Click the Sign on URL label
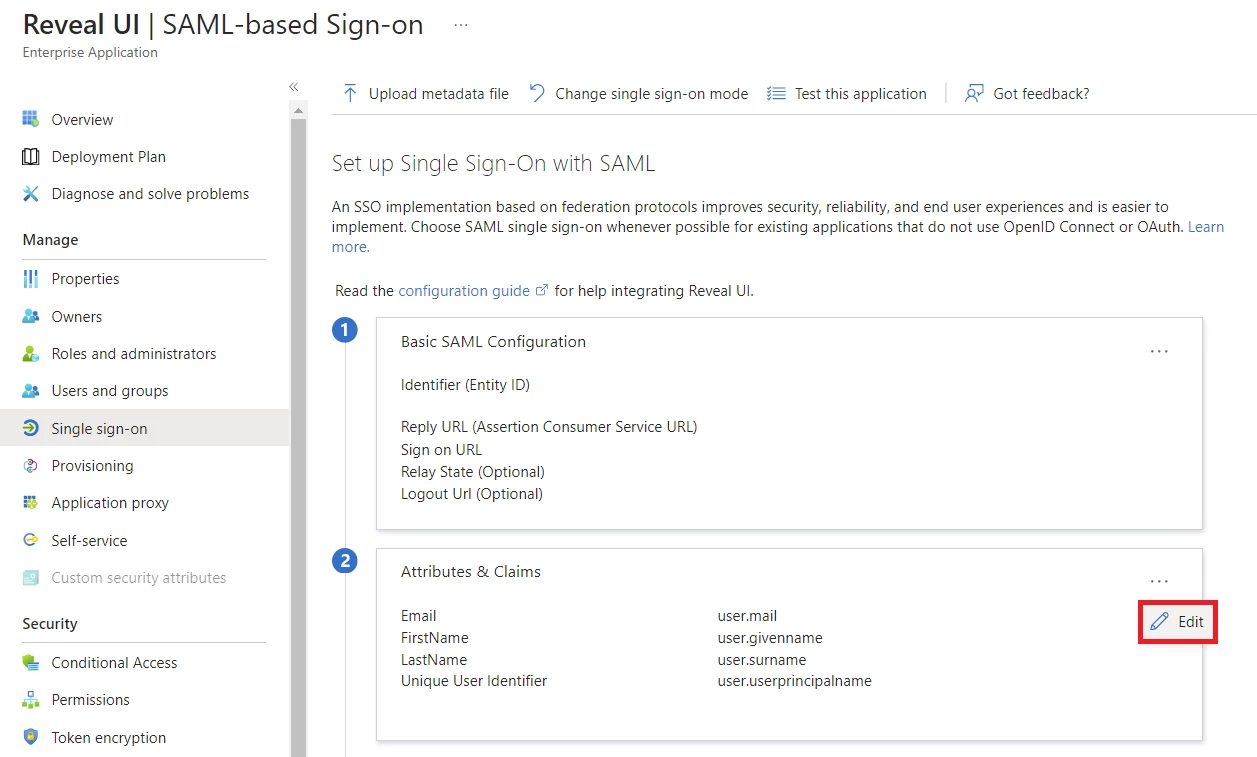 point(441,450)
